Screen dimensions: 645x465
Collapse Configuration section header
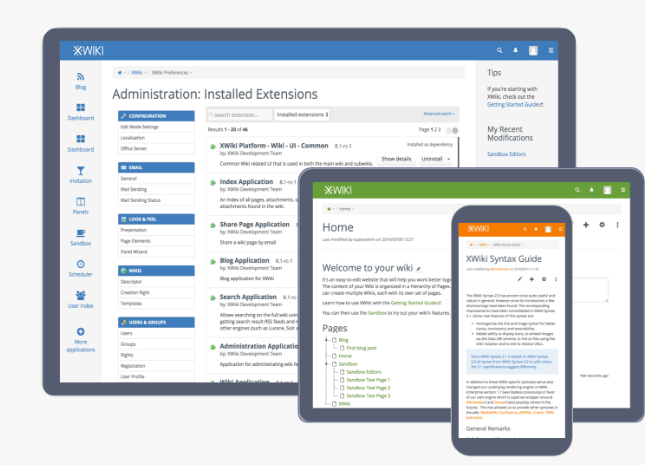[156, 116]
